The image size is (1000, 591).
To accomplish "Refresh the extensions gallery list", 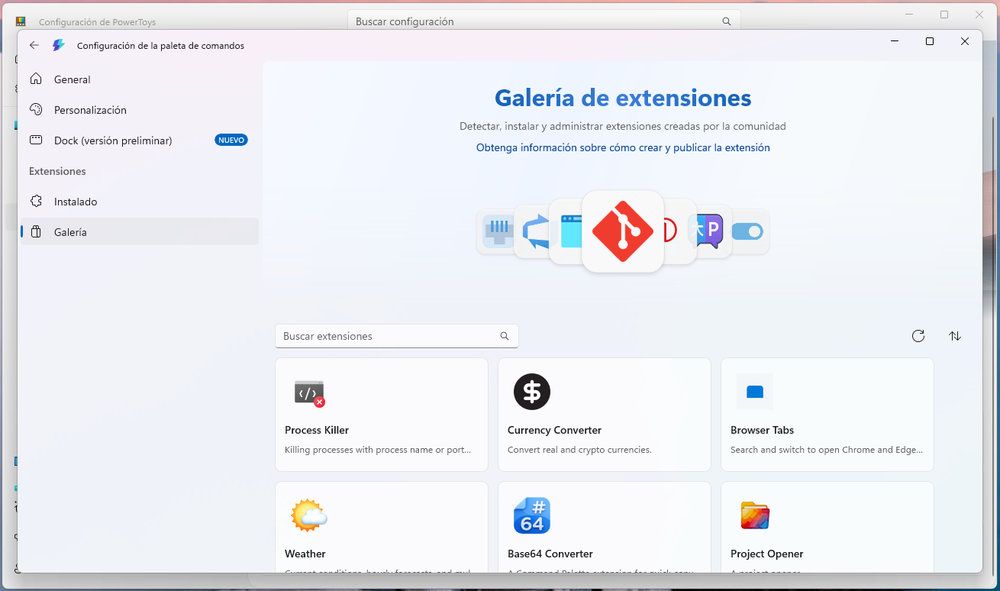I will (918, 336).
